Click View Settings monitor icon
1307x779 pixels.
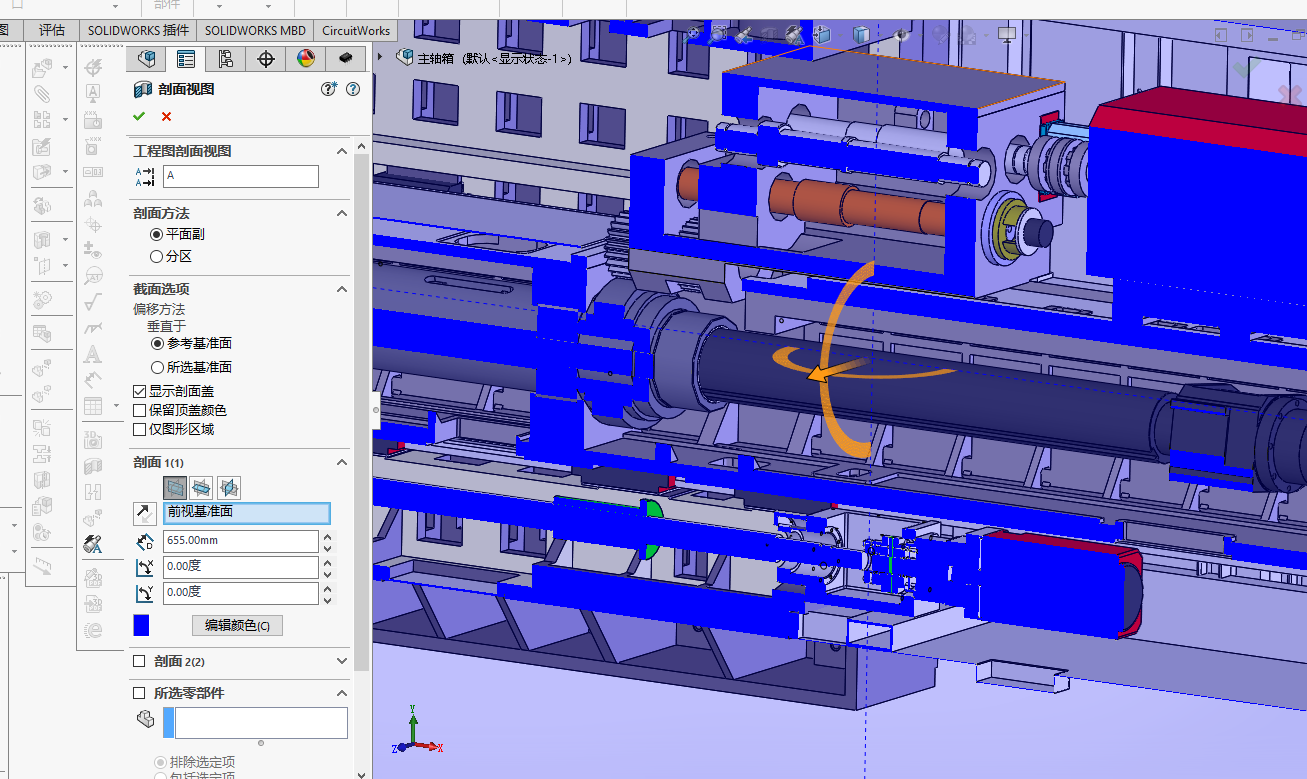pos(1006,34)
